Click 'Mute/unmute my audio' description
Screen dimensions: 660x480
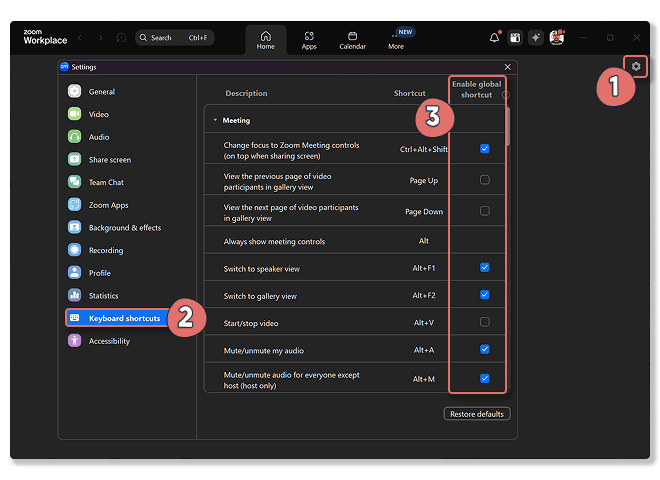click(263, 350)
